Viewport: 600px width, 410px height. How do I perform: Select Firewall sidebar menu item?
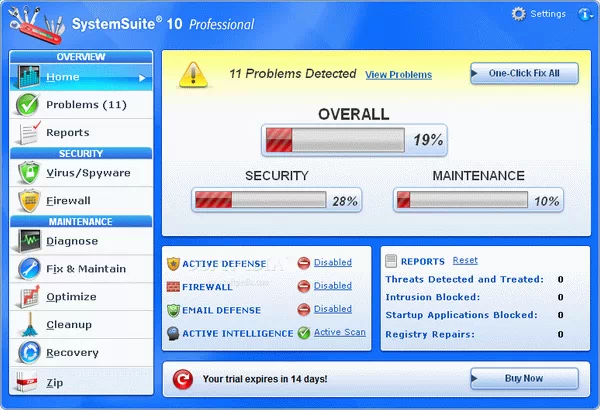(81, 201)
